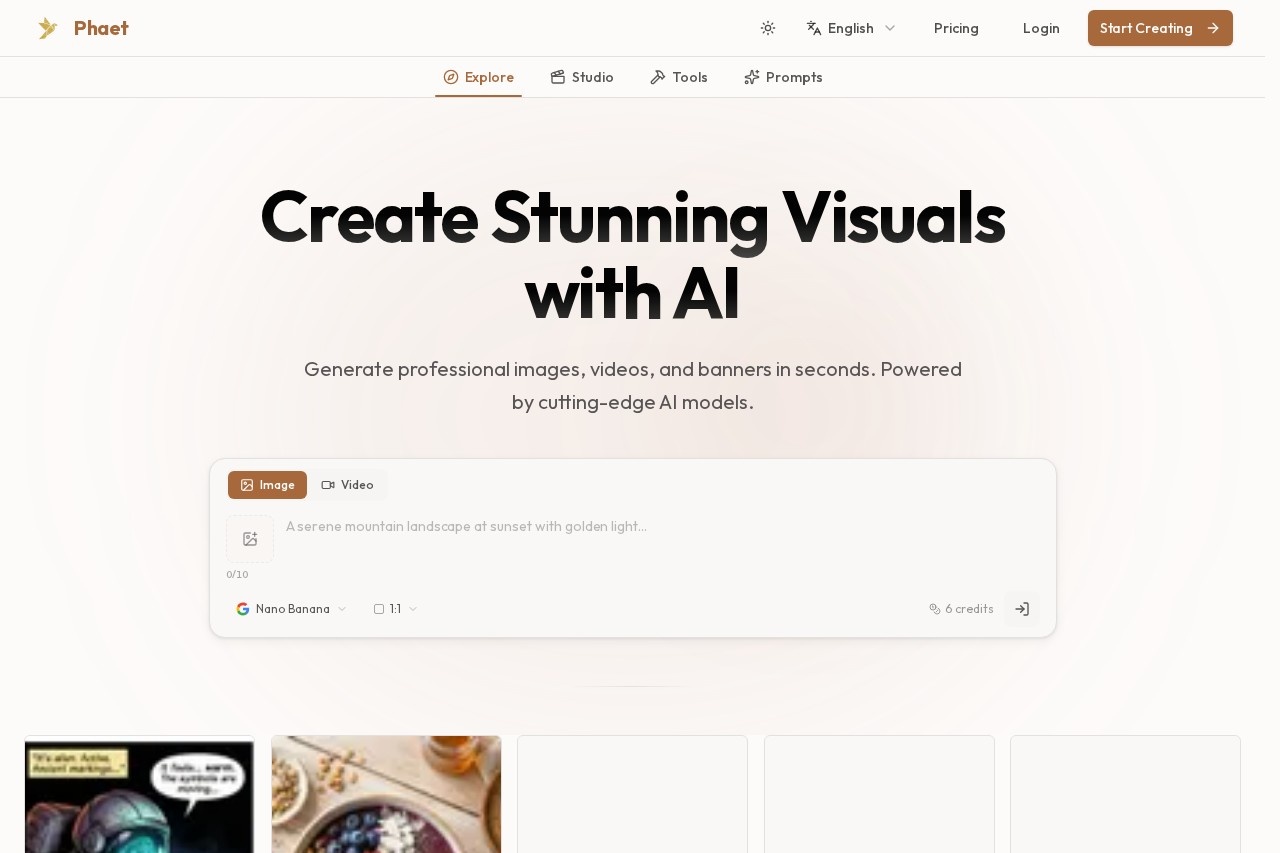The image size is (1280, 853).
Task: Switch to the Explore tab
Action: [x=478, y=77]
